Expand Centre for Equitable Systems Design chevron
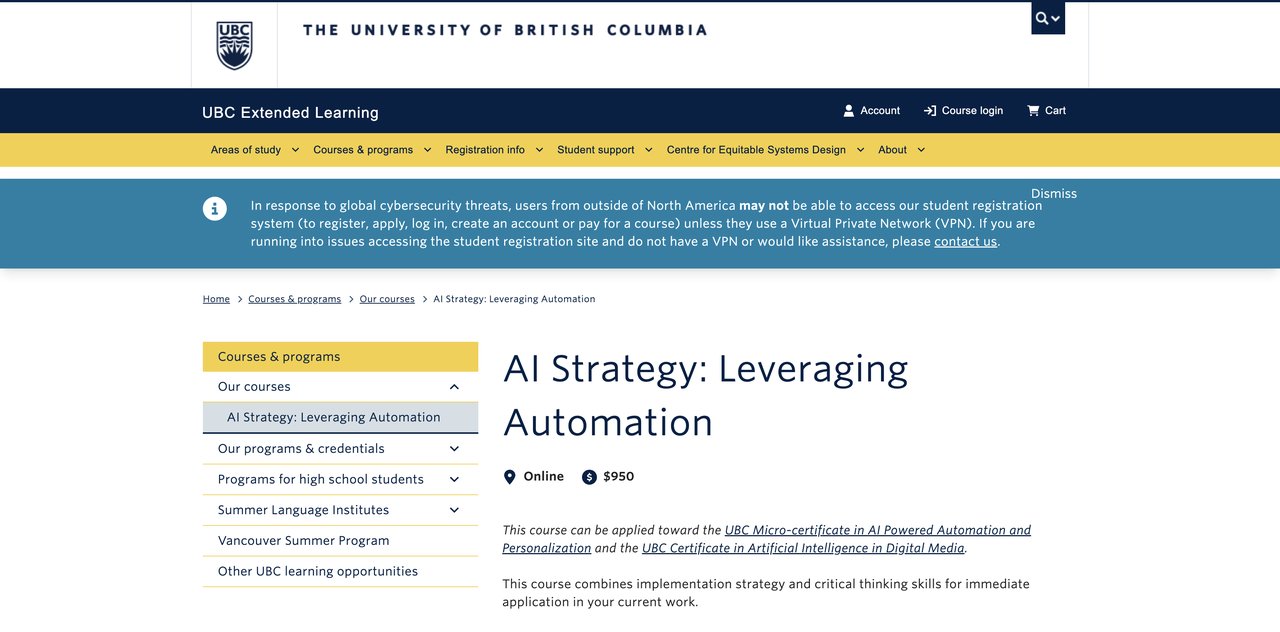The width and height of the screenshot is (1280, 632). (x=859, y=150)
